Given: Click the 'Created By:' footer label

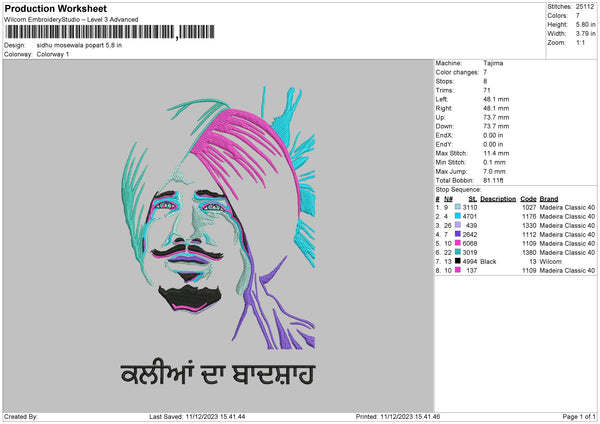Looking at the screenshot, I should 21,416.
